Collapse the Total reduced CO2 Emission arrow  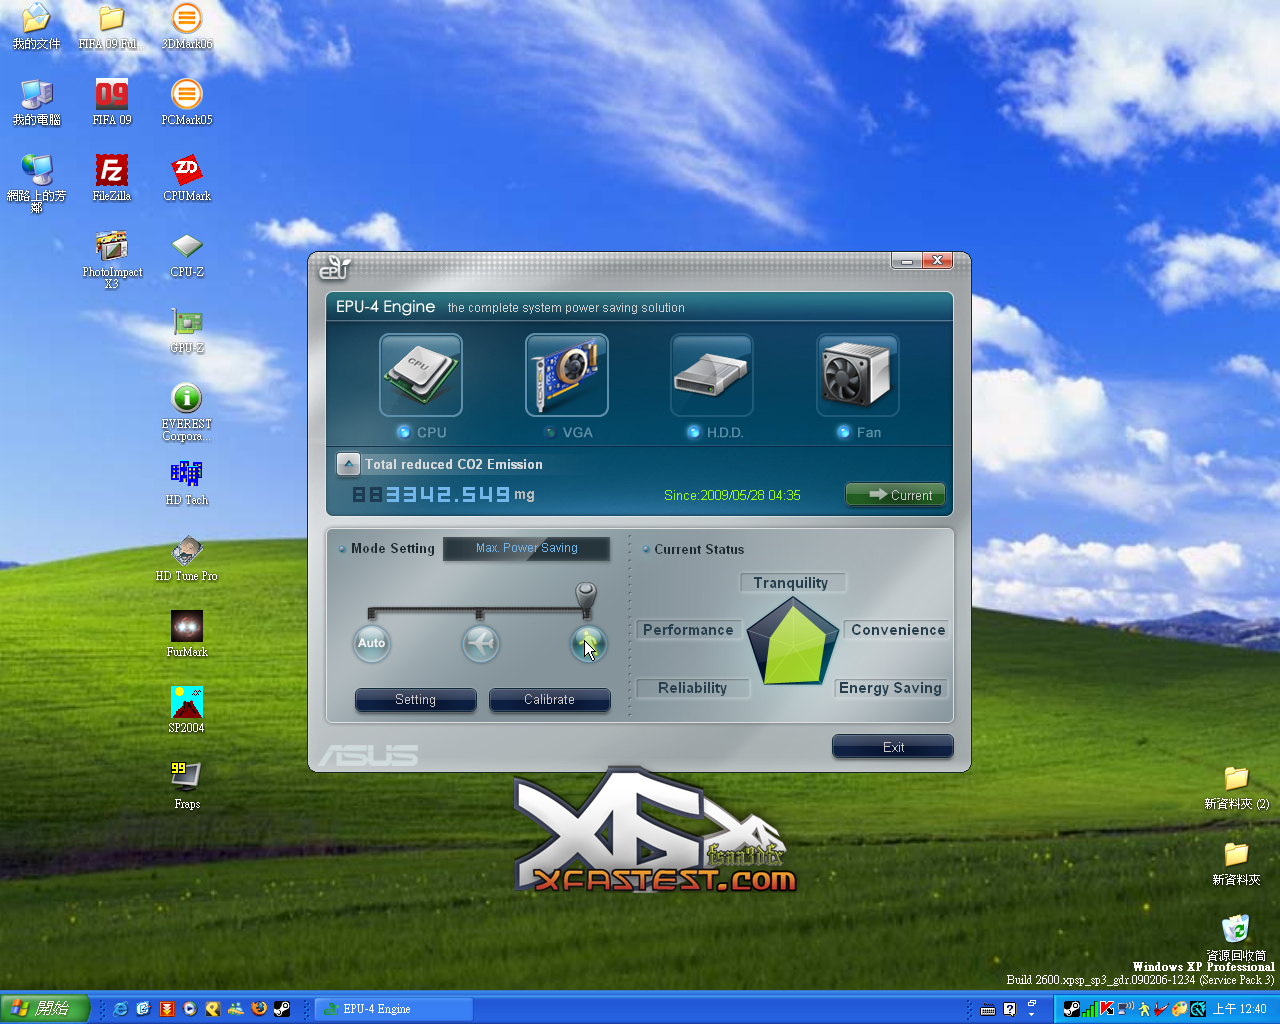tap(348, 464)
